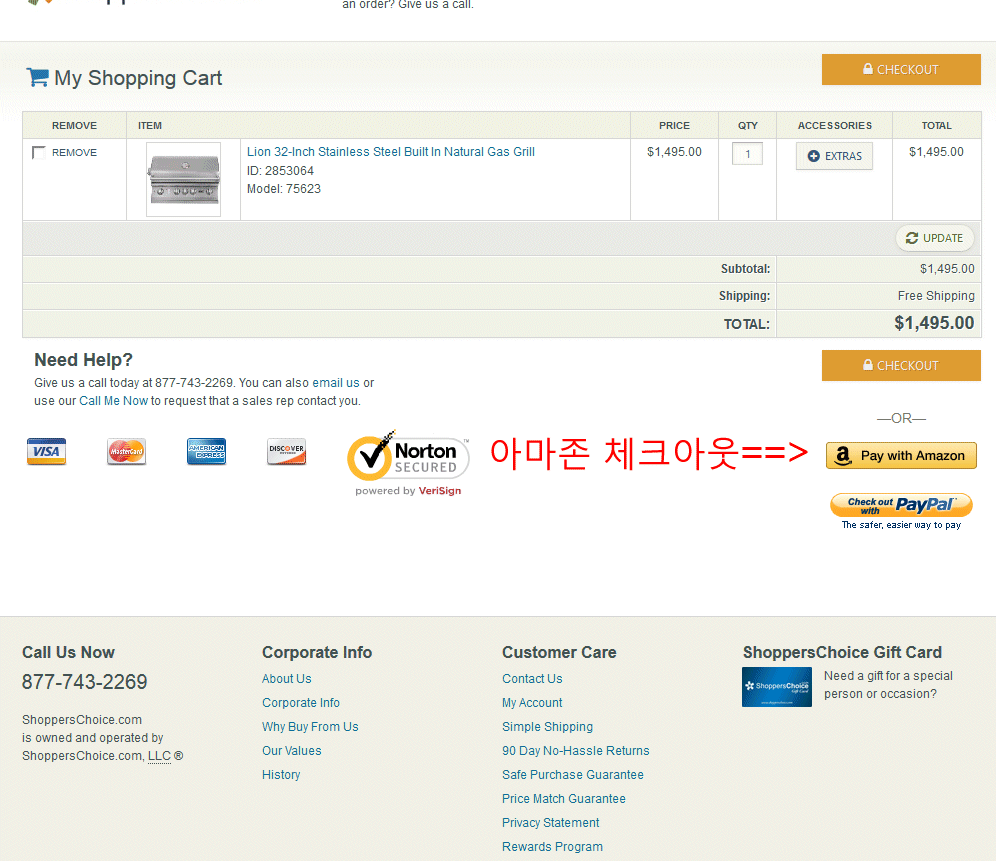Open the 90 Day No-Hassle Returns link
Viewport: 996px width, 861px height.
point(575,751)
